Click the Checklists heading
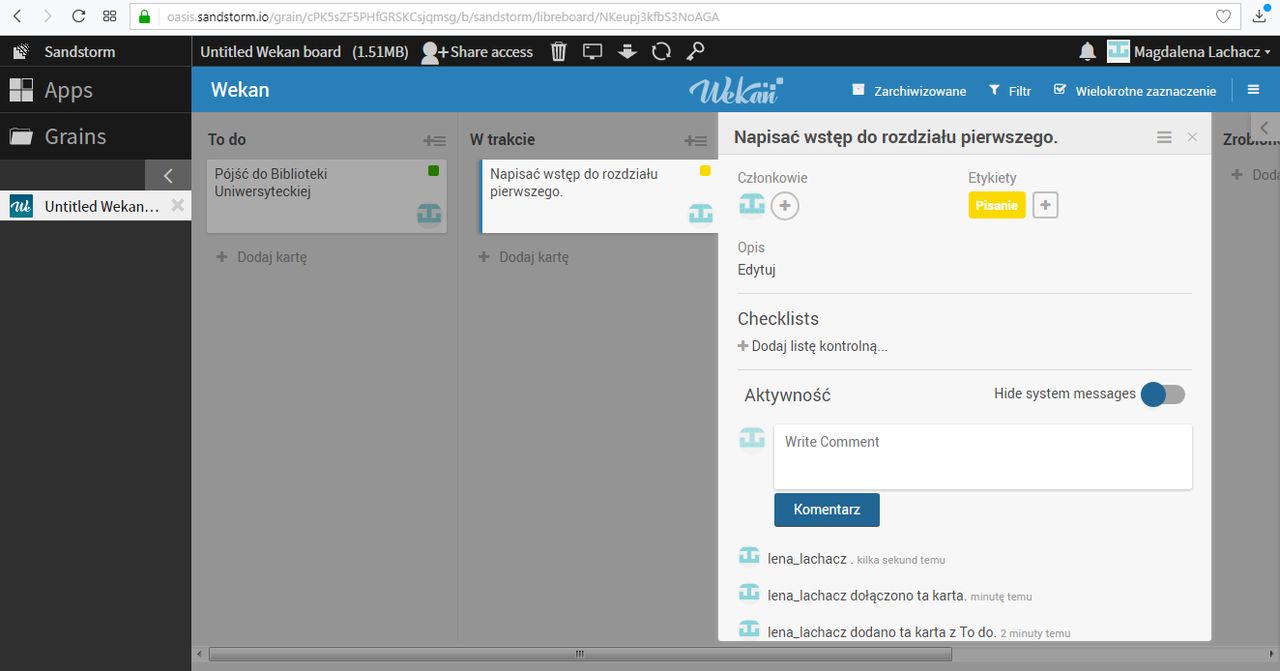Image resolution: width=1280 pixels, height=671 pixels. [778, 319]
